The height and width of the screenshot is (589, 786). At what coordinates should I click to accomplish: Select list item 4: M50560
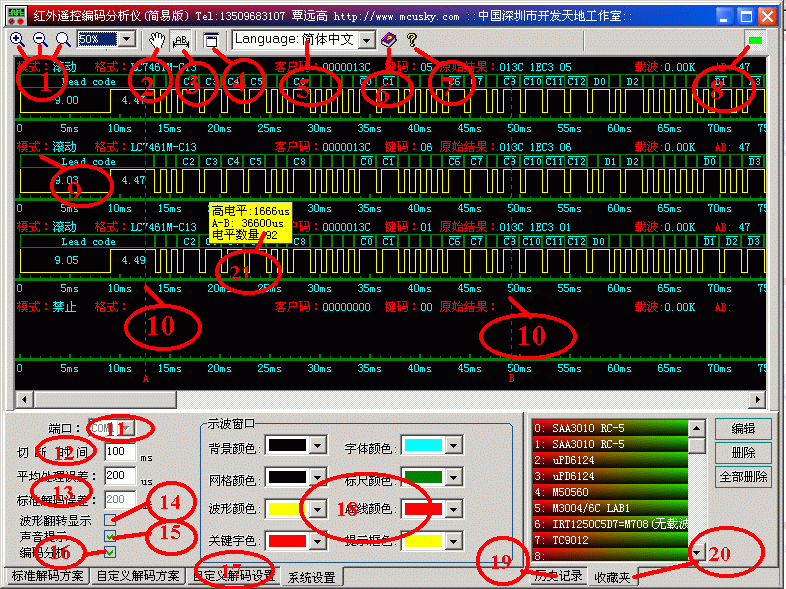(x=610, y=491)
